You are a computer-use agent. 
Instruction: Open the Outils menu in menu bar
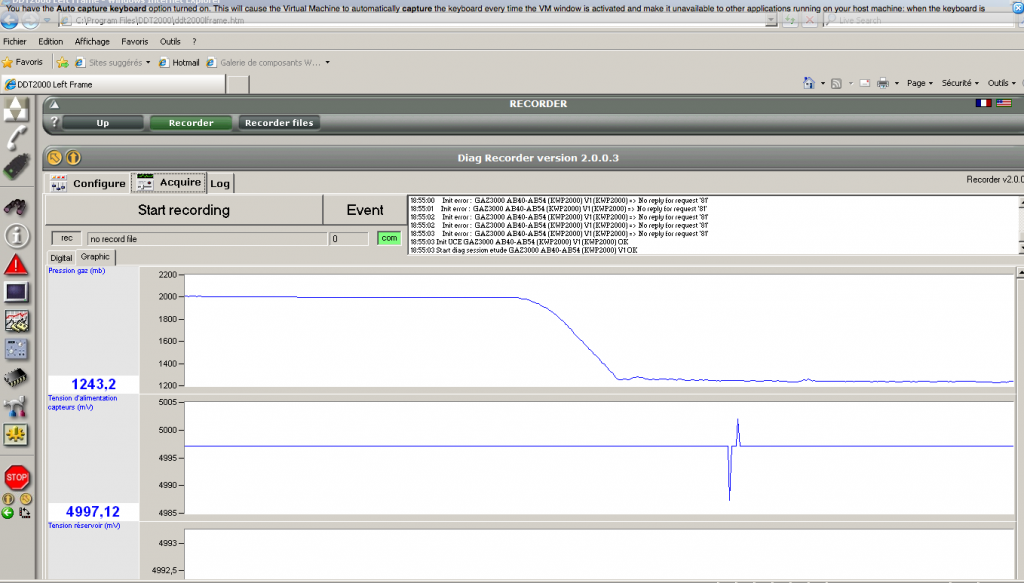pos(170,41)
